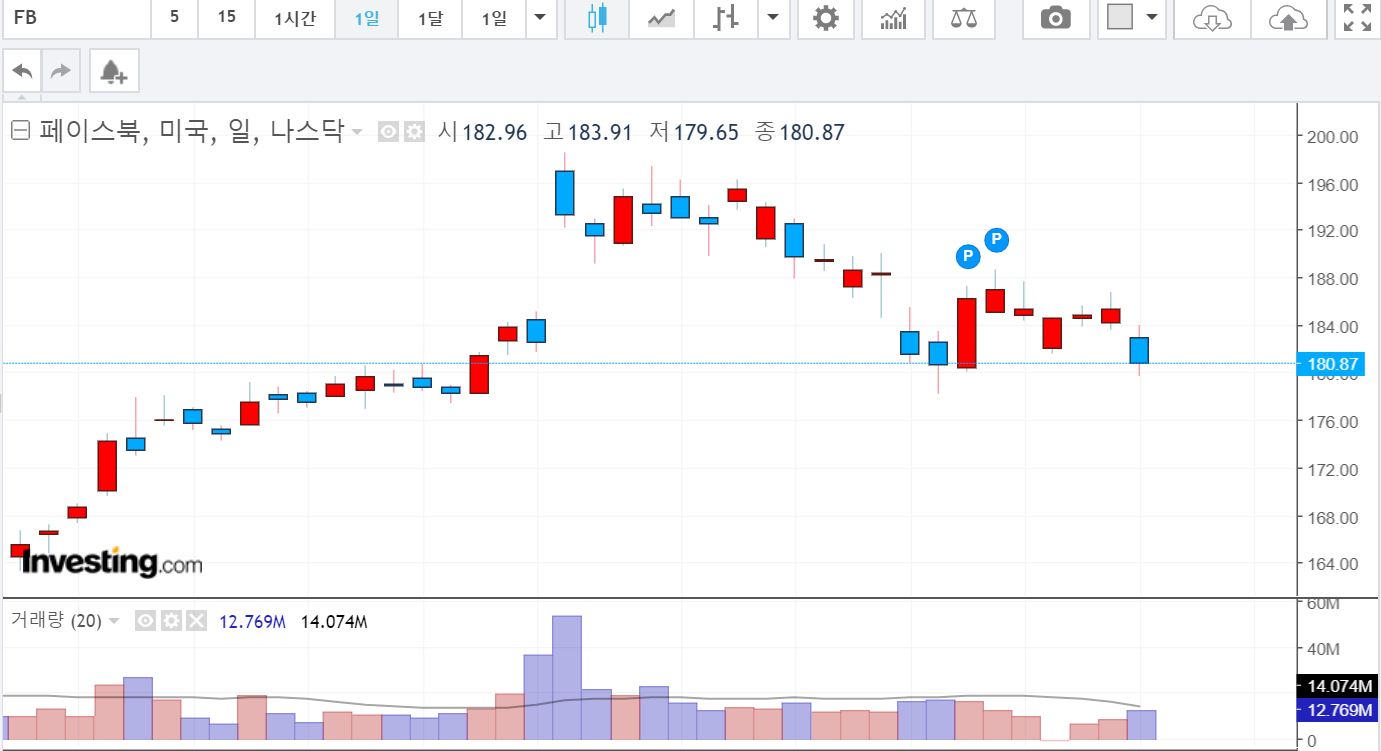Select the highlighted blue 1일 interval

pyautogui.click(x=366, y=18)
